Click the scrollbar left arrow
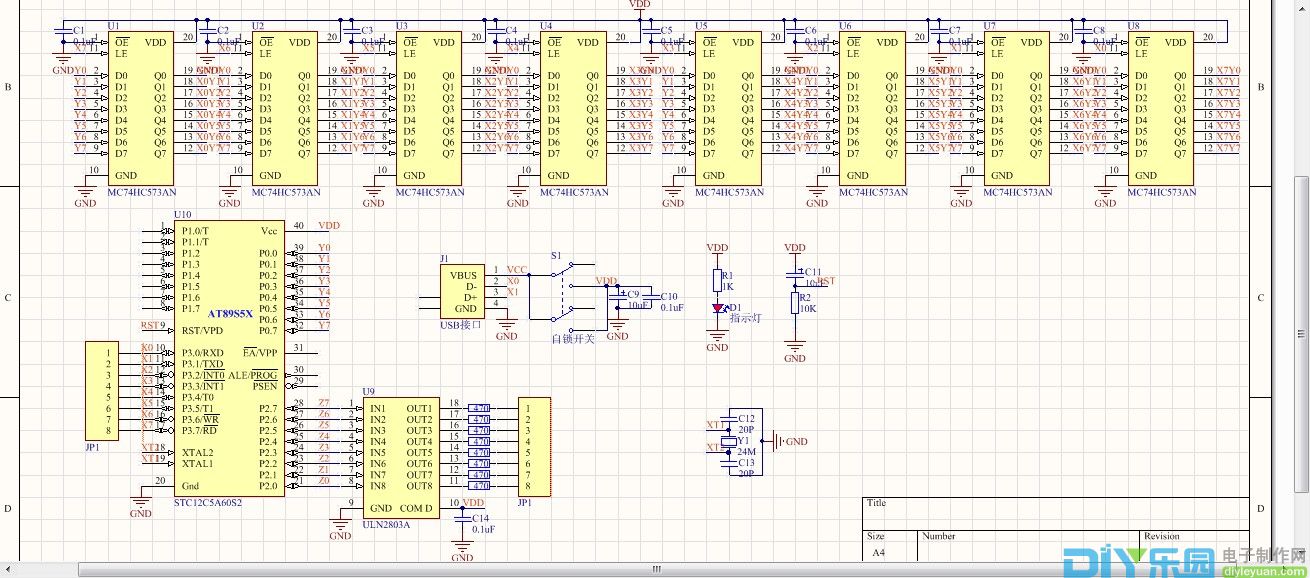 (8, 569)
